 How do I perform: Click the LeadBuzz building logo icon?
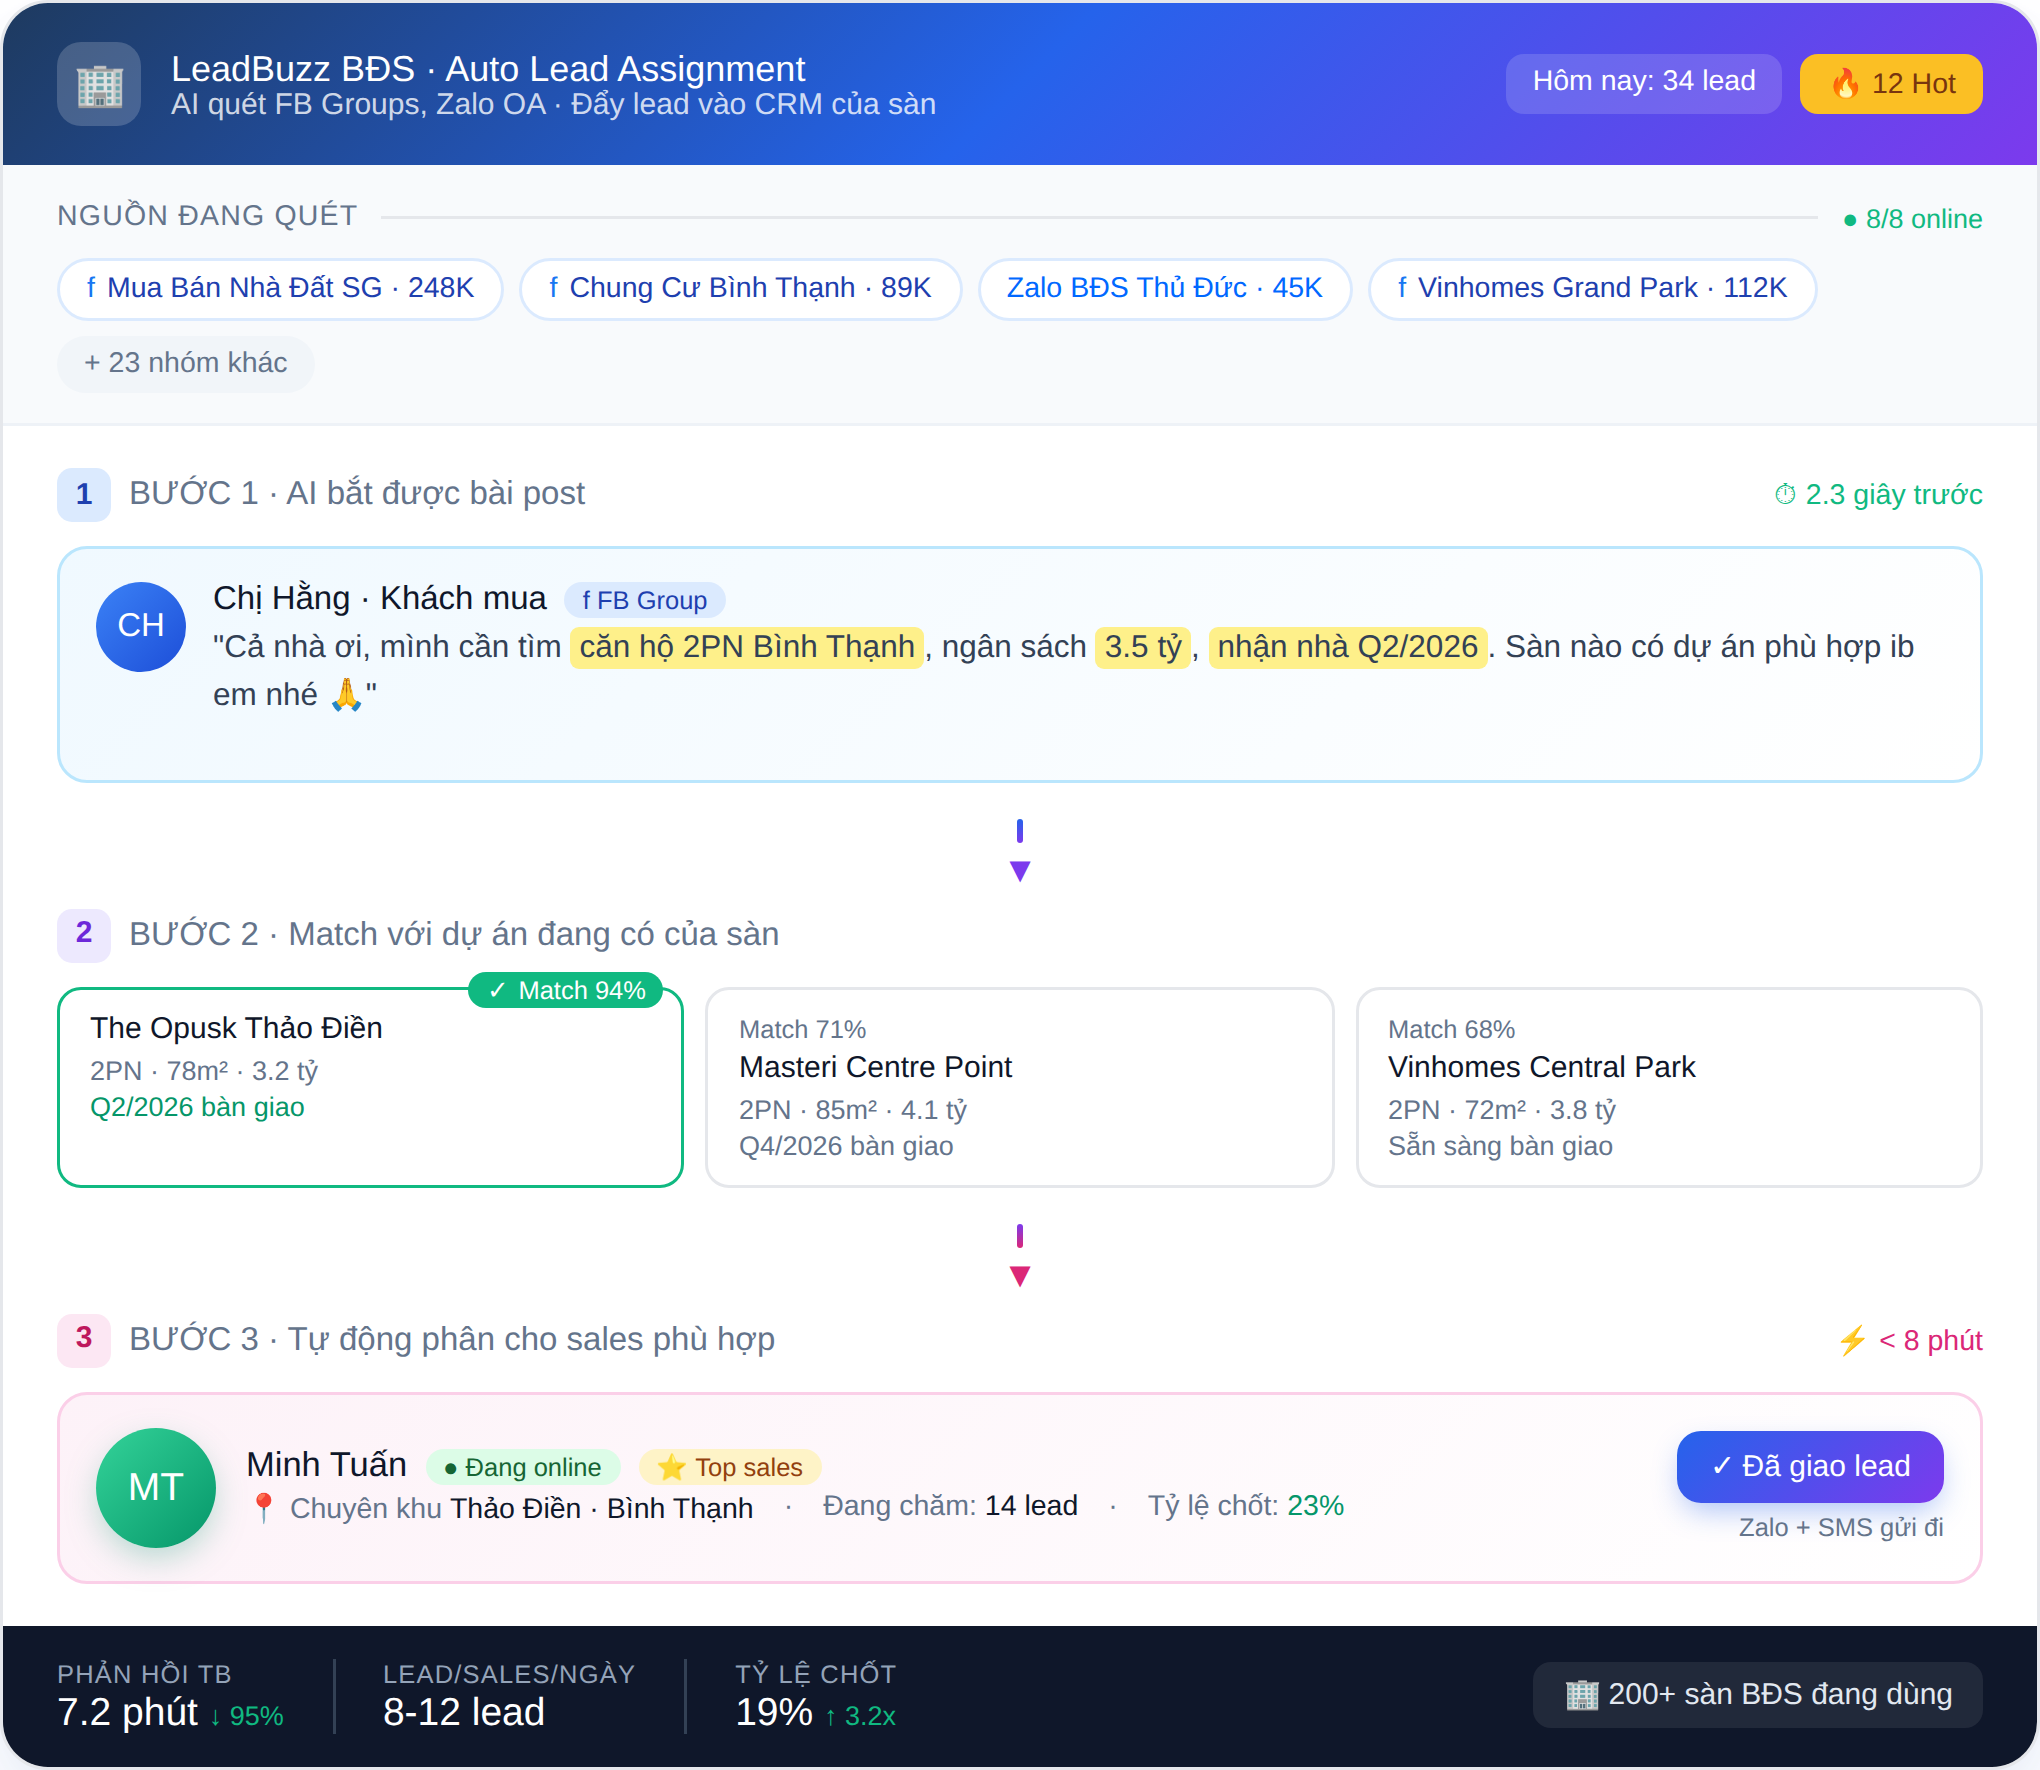click(x=99, y=84)
